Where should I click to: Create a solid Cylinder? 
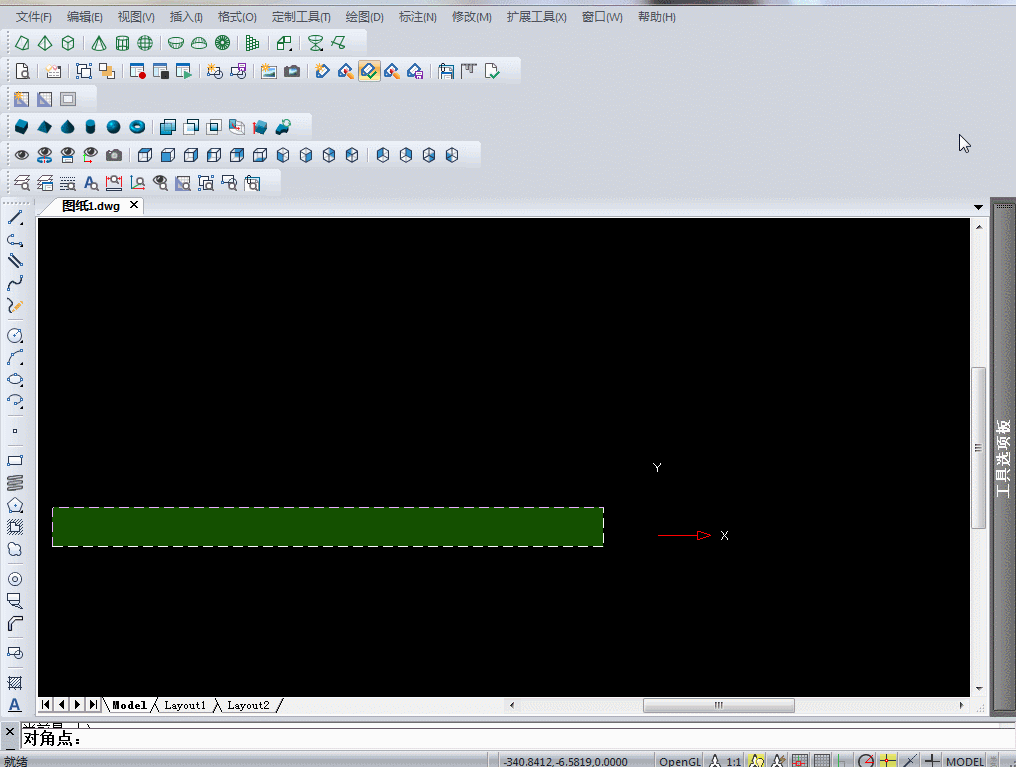pos(91,127)
